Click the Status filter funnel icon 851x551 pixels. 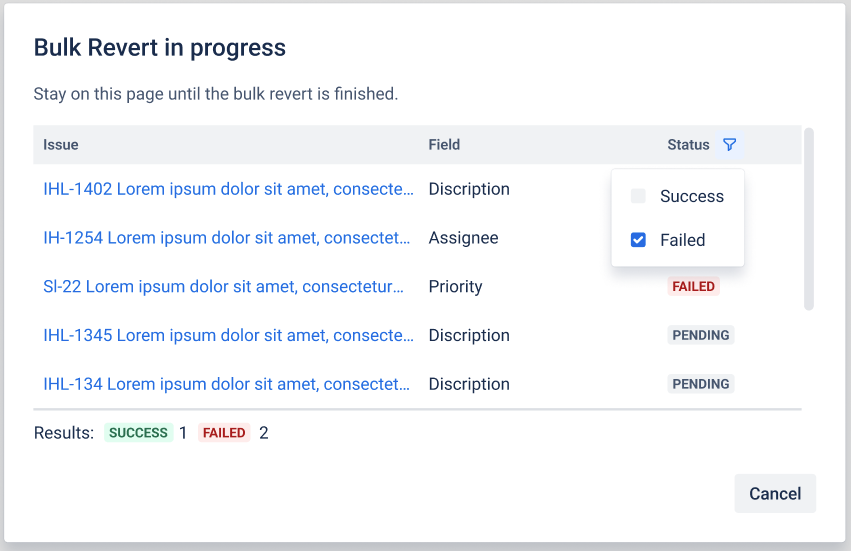730,145
